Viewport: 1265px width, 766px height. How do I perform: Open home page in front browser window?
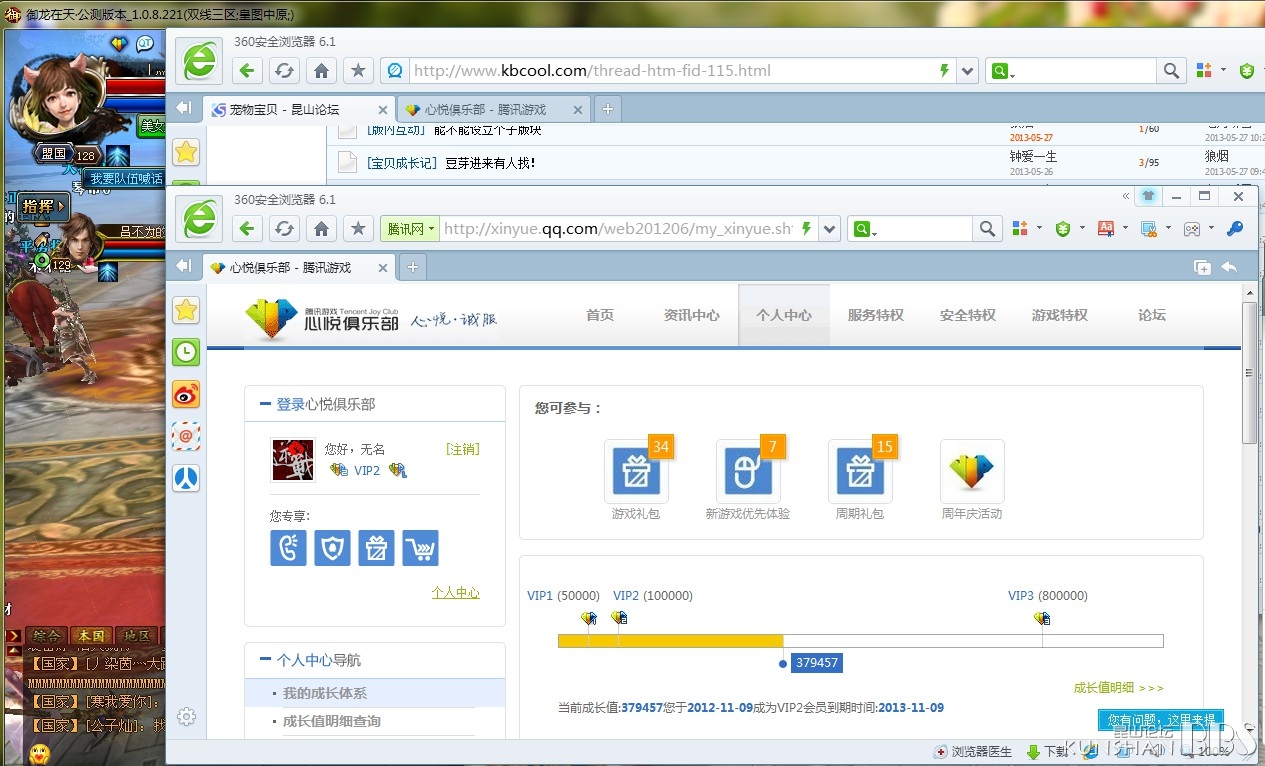321,229
